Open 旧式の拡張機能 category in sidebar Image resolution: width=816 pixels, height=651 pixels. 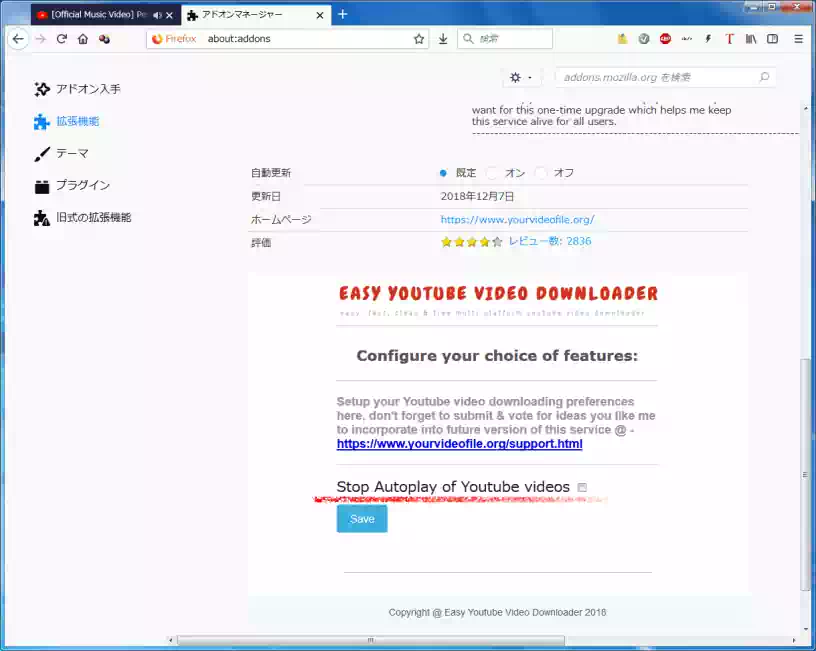[82, 218]
